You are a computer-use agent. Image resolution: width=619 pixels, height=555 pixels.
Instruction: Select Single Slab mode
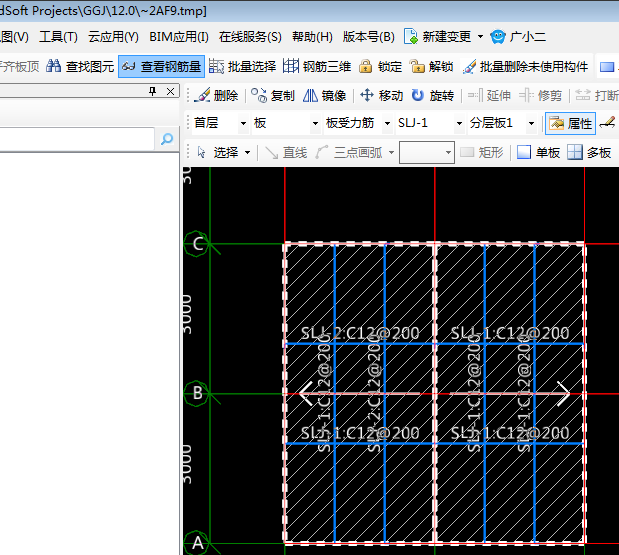pyautogui.click(x=538, y=152)
